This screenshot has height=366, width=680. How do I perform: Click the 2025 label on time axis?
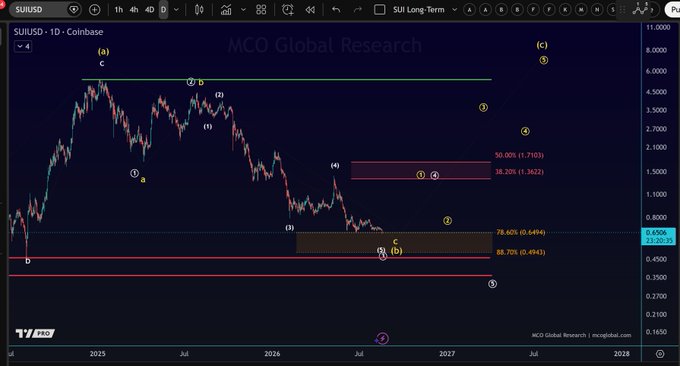point(98,354)
